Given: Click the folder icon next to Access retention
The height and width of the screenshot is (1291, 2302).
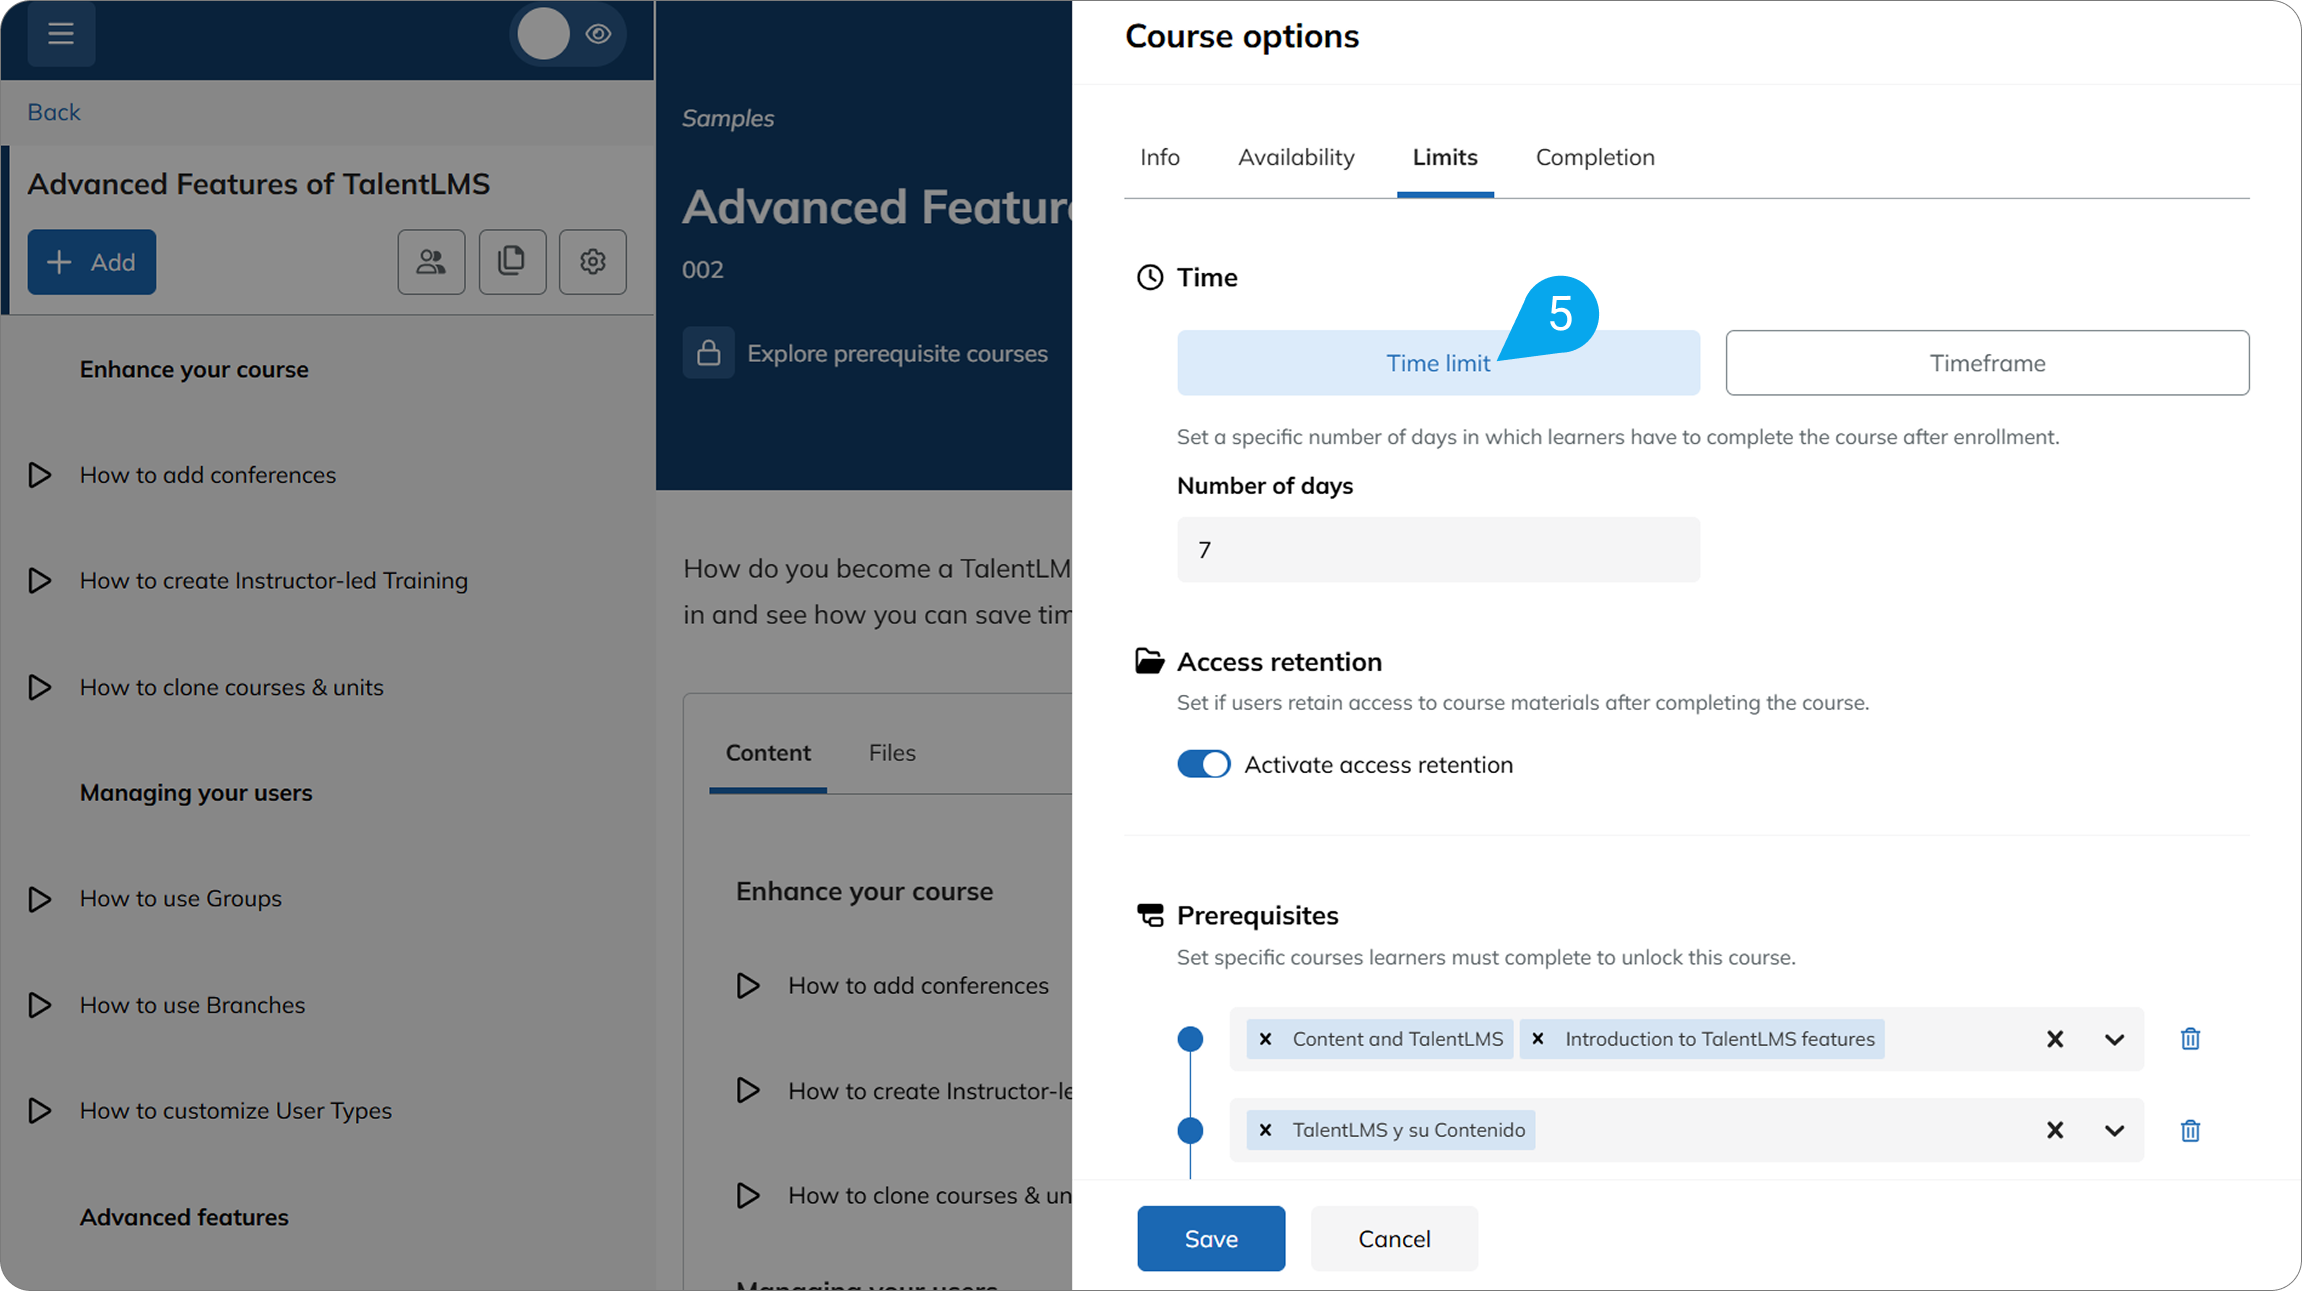Looking at the screenshot, I should [1150, 661].
